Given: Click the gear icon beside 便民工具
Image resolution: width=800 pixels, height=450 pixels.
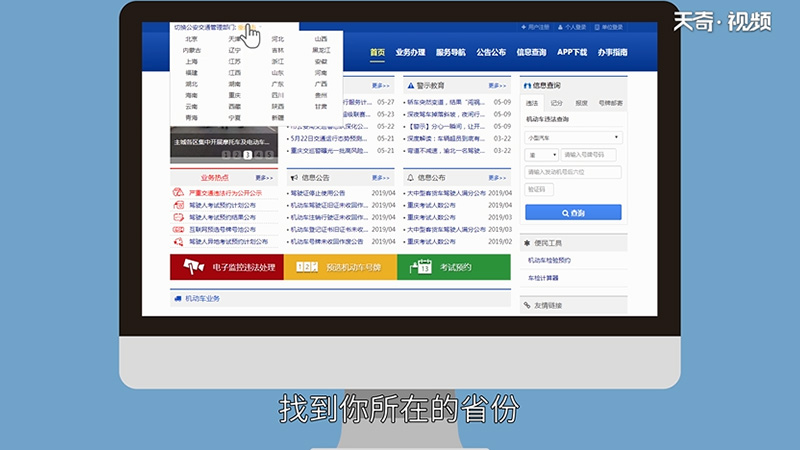Looking at the screenshot, I should point(527,243).
